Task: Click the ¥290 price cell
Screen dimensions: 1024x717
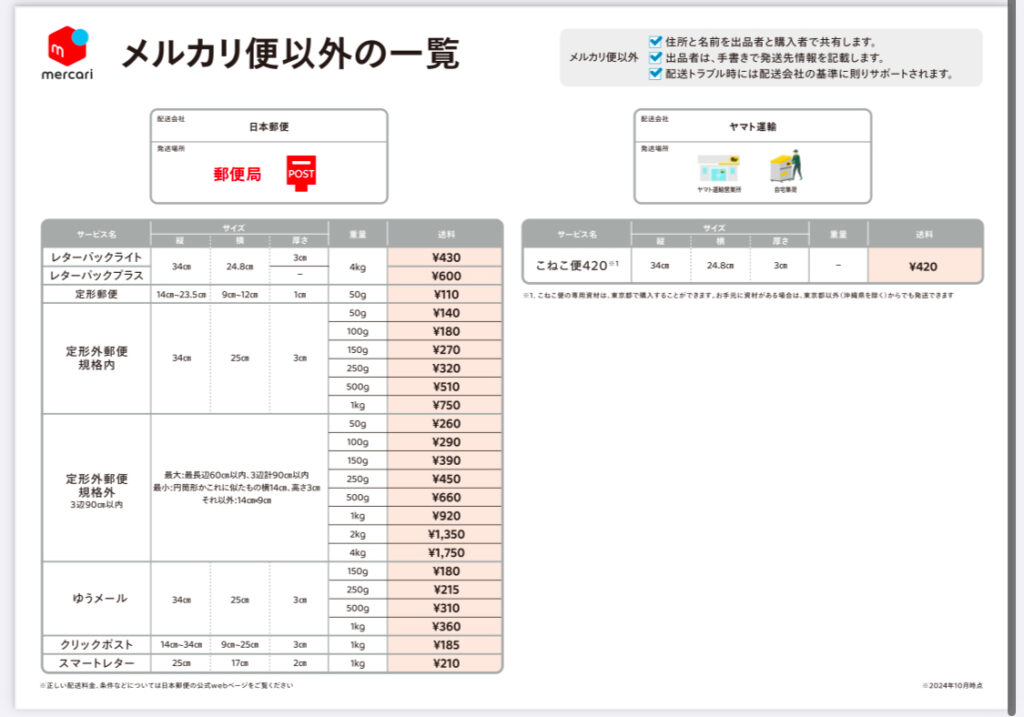Action: point(446,441)
